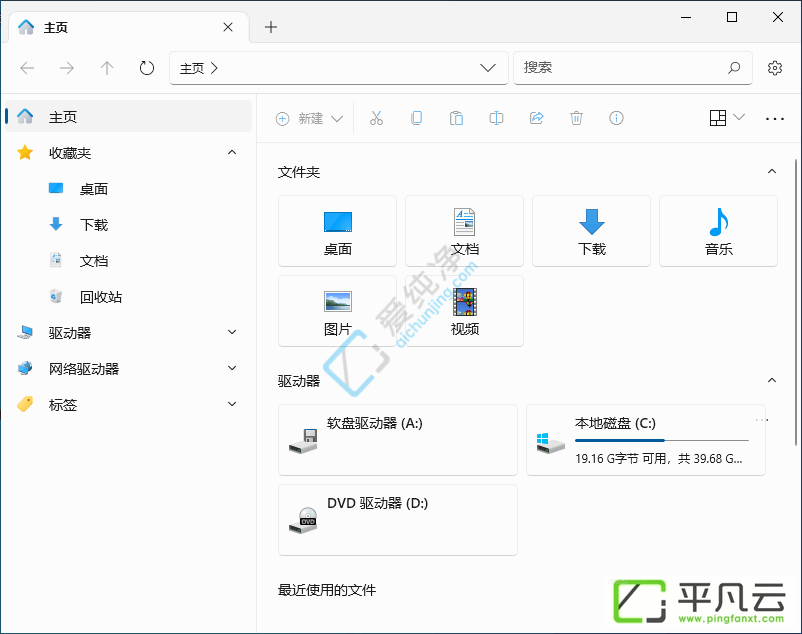Viewport: 802px width, 634px height.
Task: Collapse the 文件夹 section
Action: coord(772,171)
